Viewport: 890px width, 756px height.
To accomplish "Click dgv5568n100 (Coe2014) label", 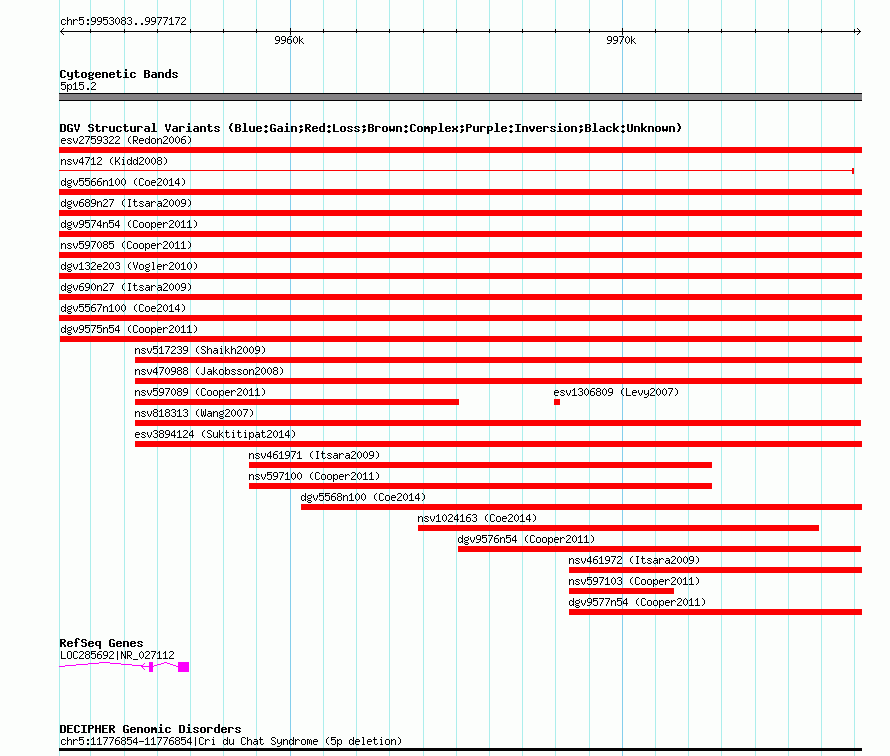I will (363, 497).
